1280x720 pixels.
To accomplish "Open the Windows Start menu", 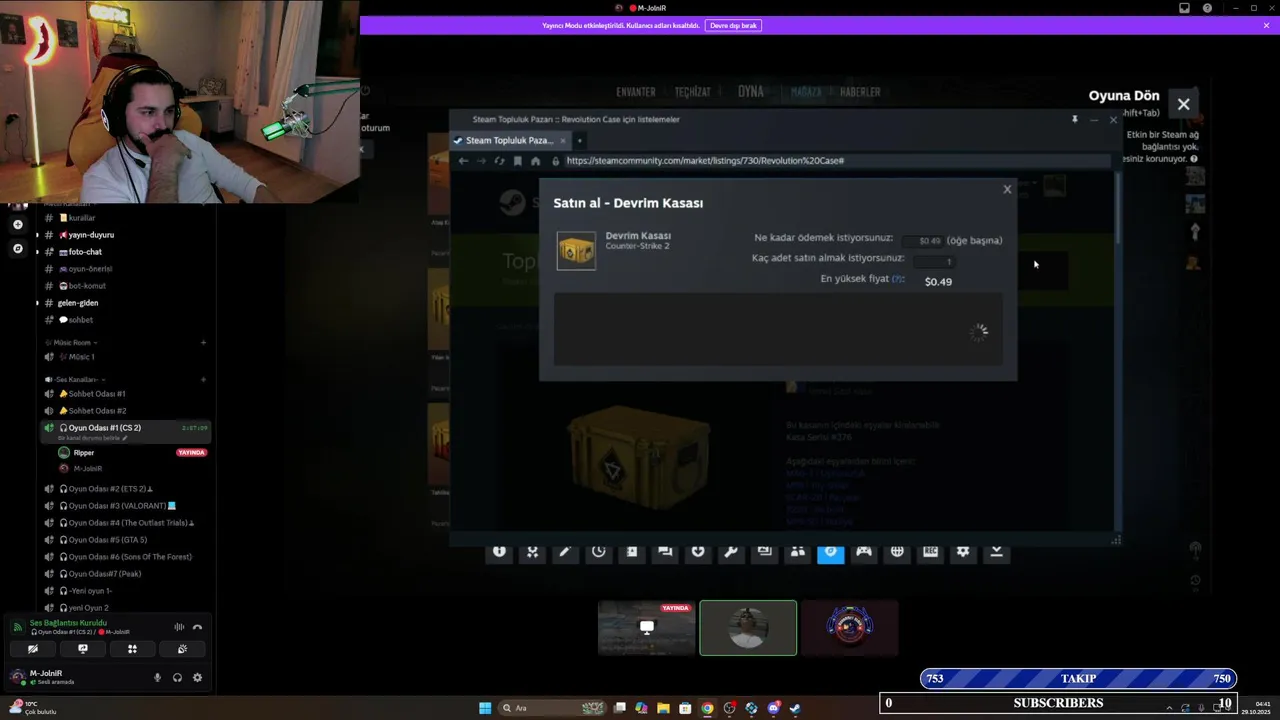I will tap(485, 708).
